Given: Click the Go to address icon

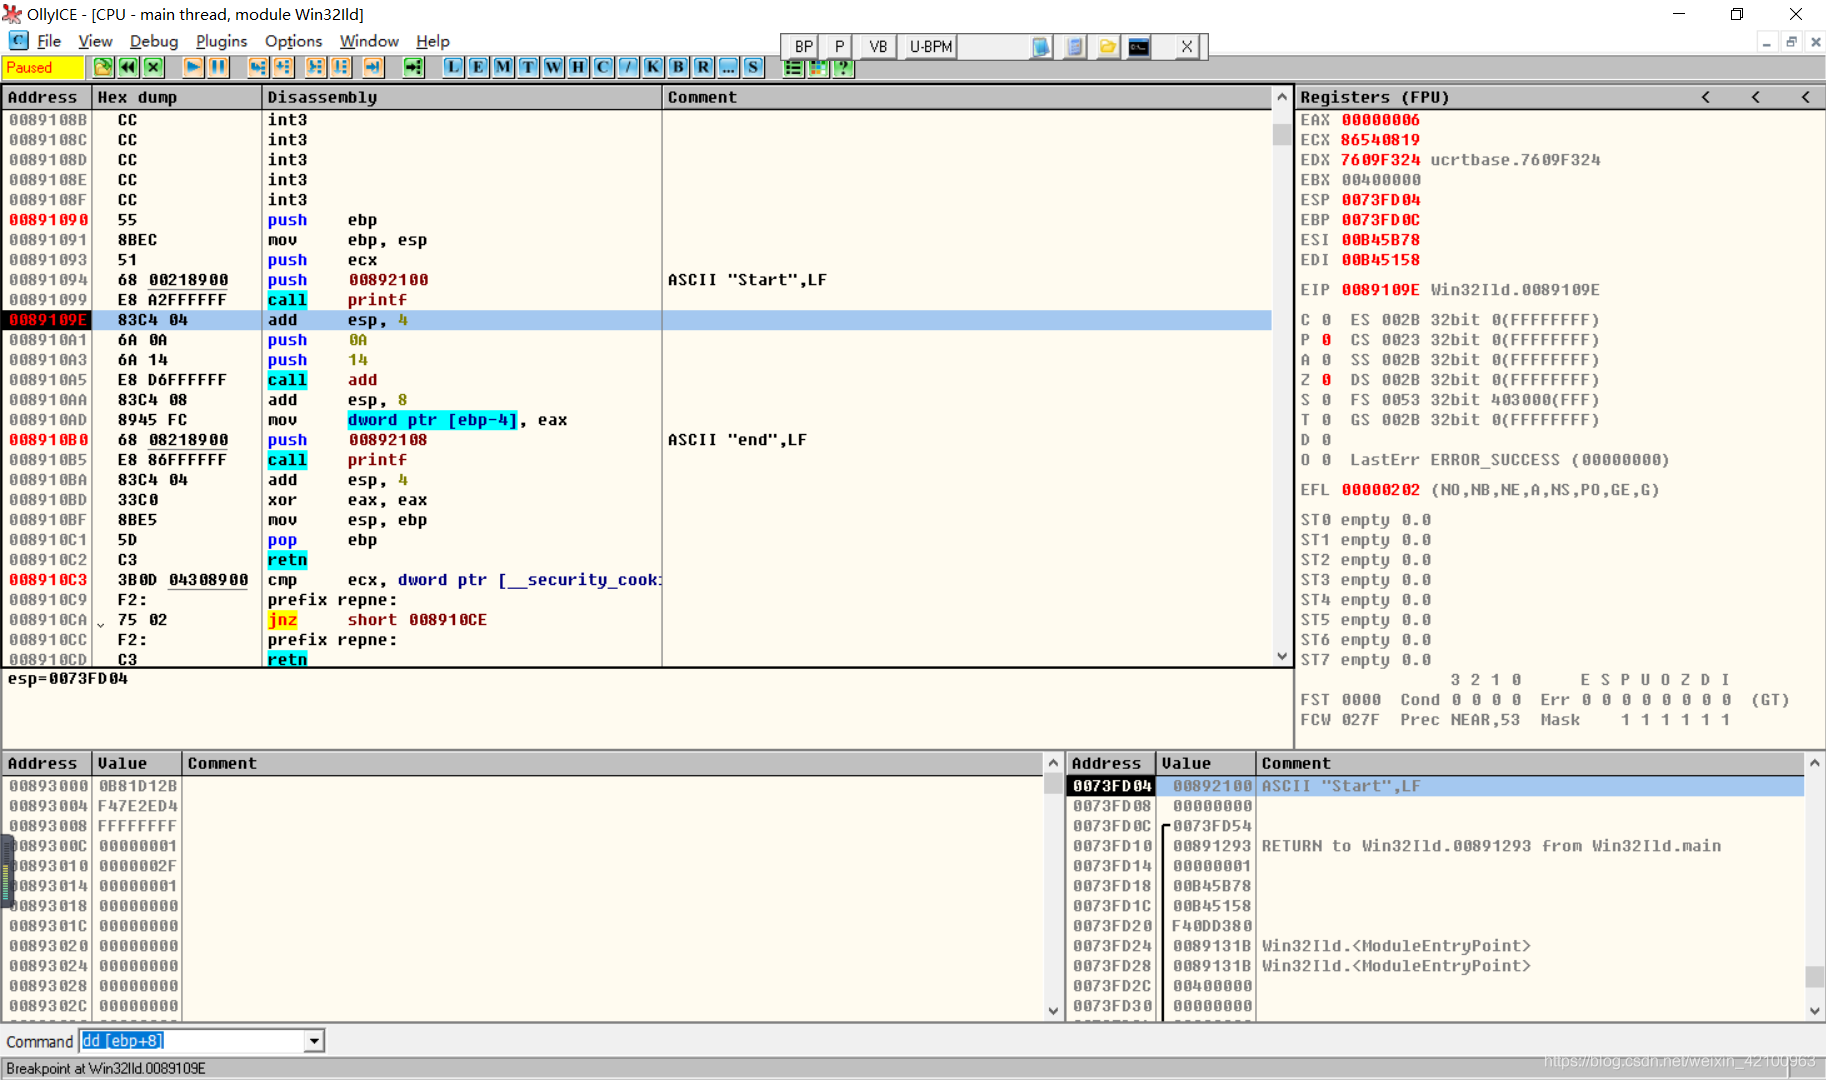Looking at the screenshot, I should (413, 67).
